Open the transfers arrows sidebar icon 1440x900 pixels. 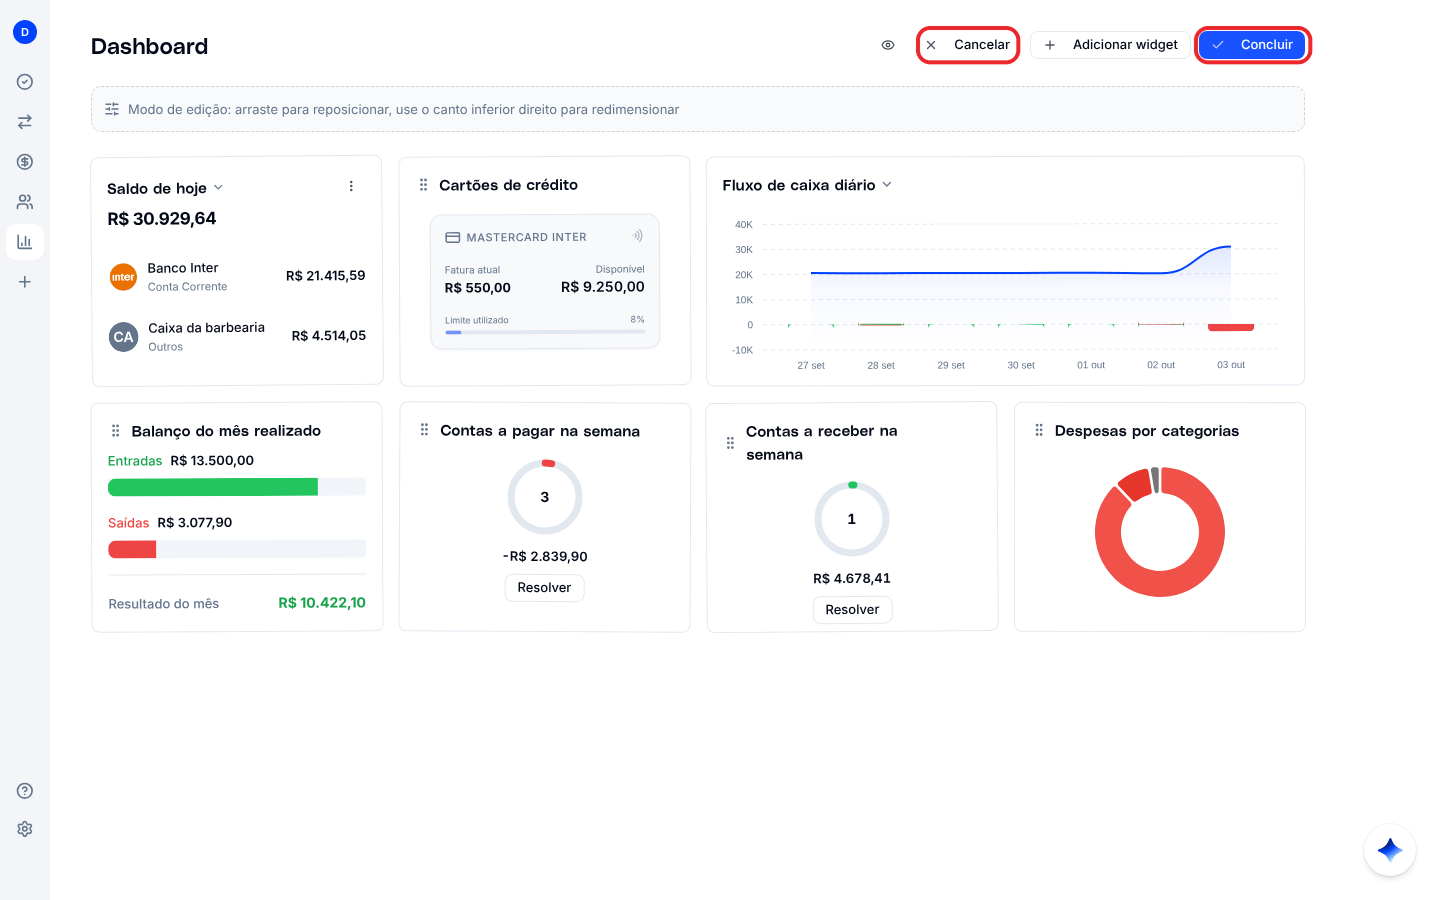coord(25,122)
